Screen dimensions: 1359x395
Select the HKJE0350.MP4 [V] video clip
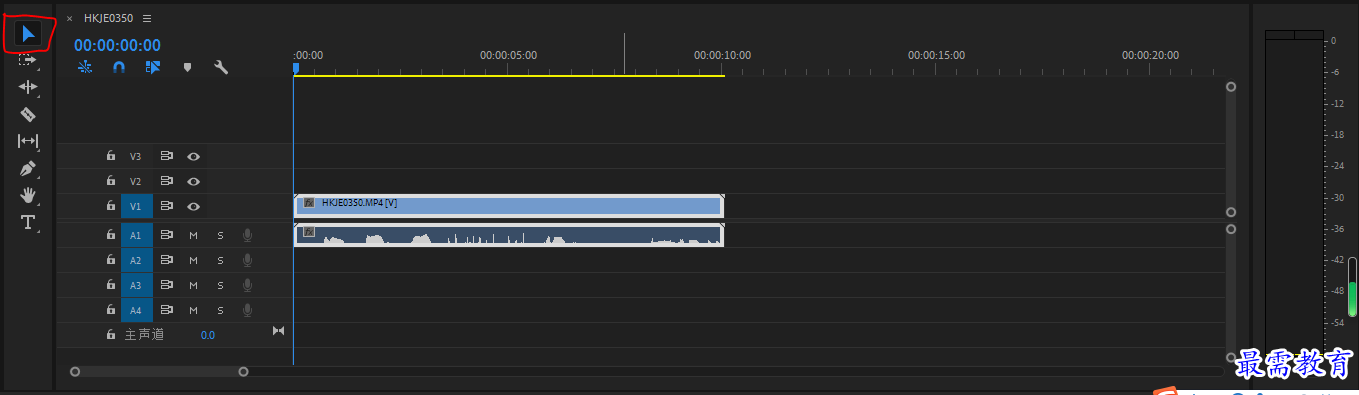point(509,205)
